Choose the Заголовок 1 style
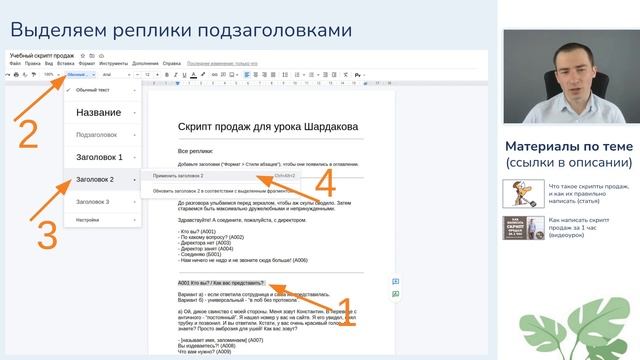 [102, 157]
